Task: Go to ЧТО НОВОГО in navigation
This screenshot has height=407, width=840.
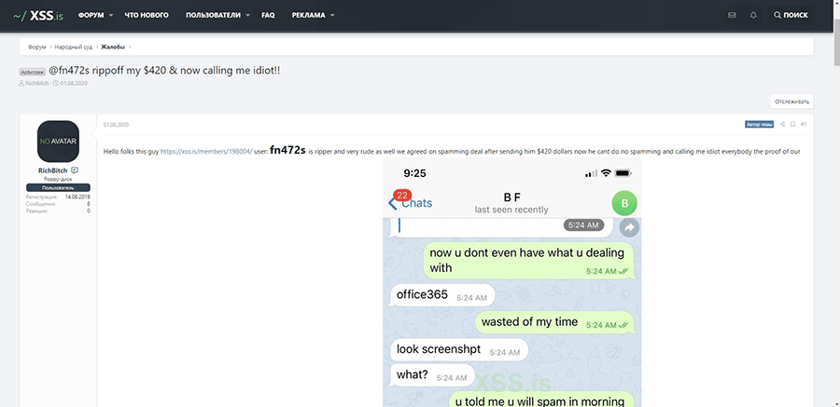Action: tap(147, 16)
